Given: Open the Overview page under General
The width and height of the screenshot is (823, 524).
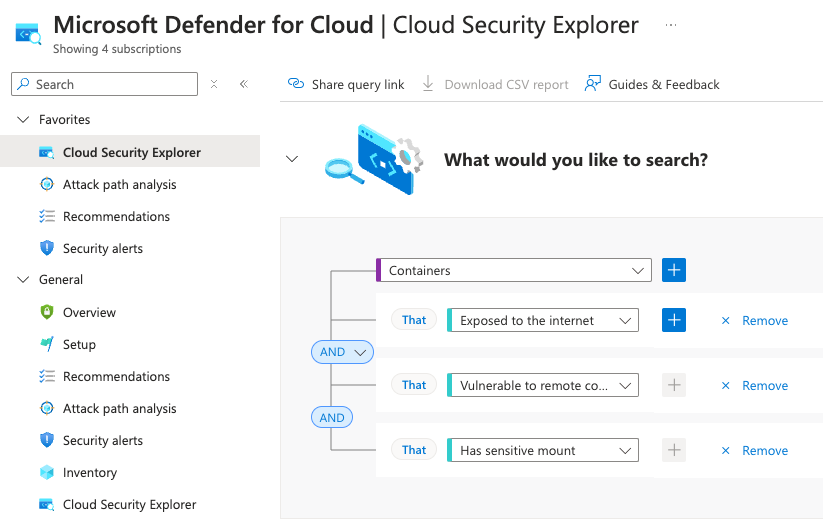Looking at the screenshot, I should coord(89,312).
